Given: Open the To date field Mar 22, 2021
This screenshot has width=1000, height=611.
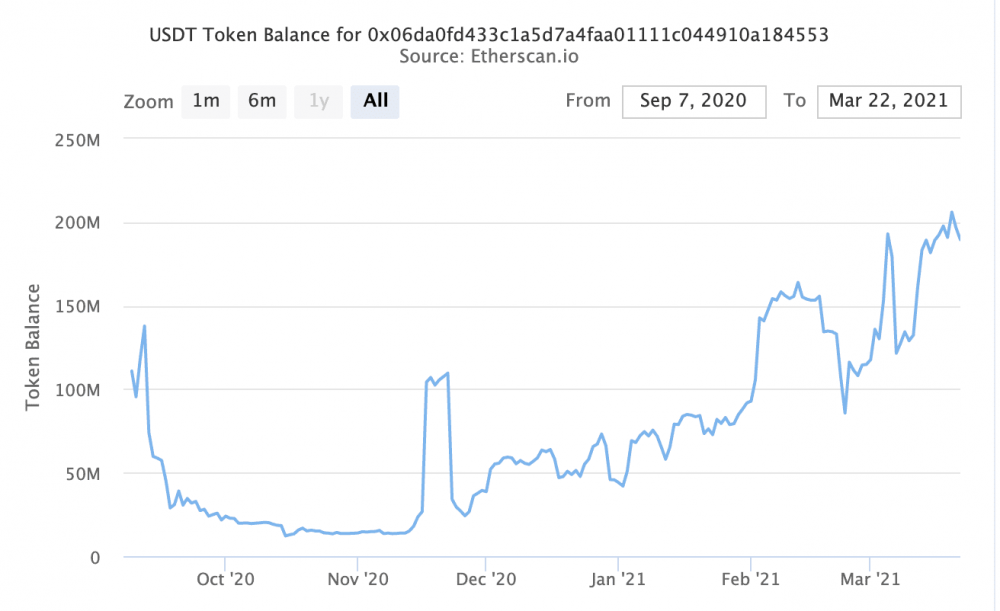Looking at the screenshot, I should 889,101.
